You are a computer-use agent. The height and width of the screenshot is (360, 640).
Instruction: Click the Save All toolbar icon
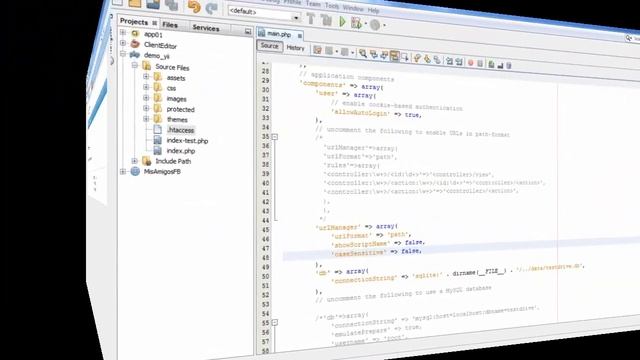[171, 5]
